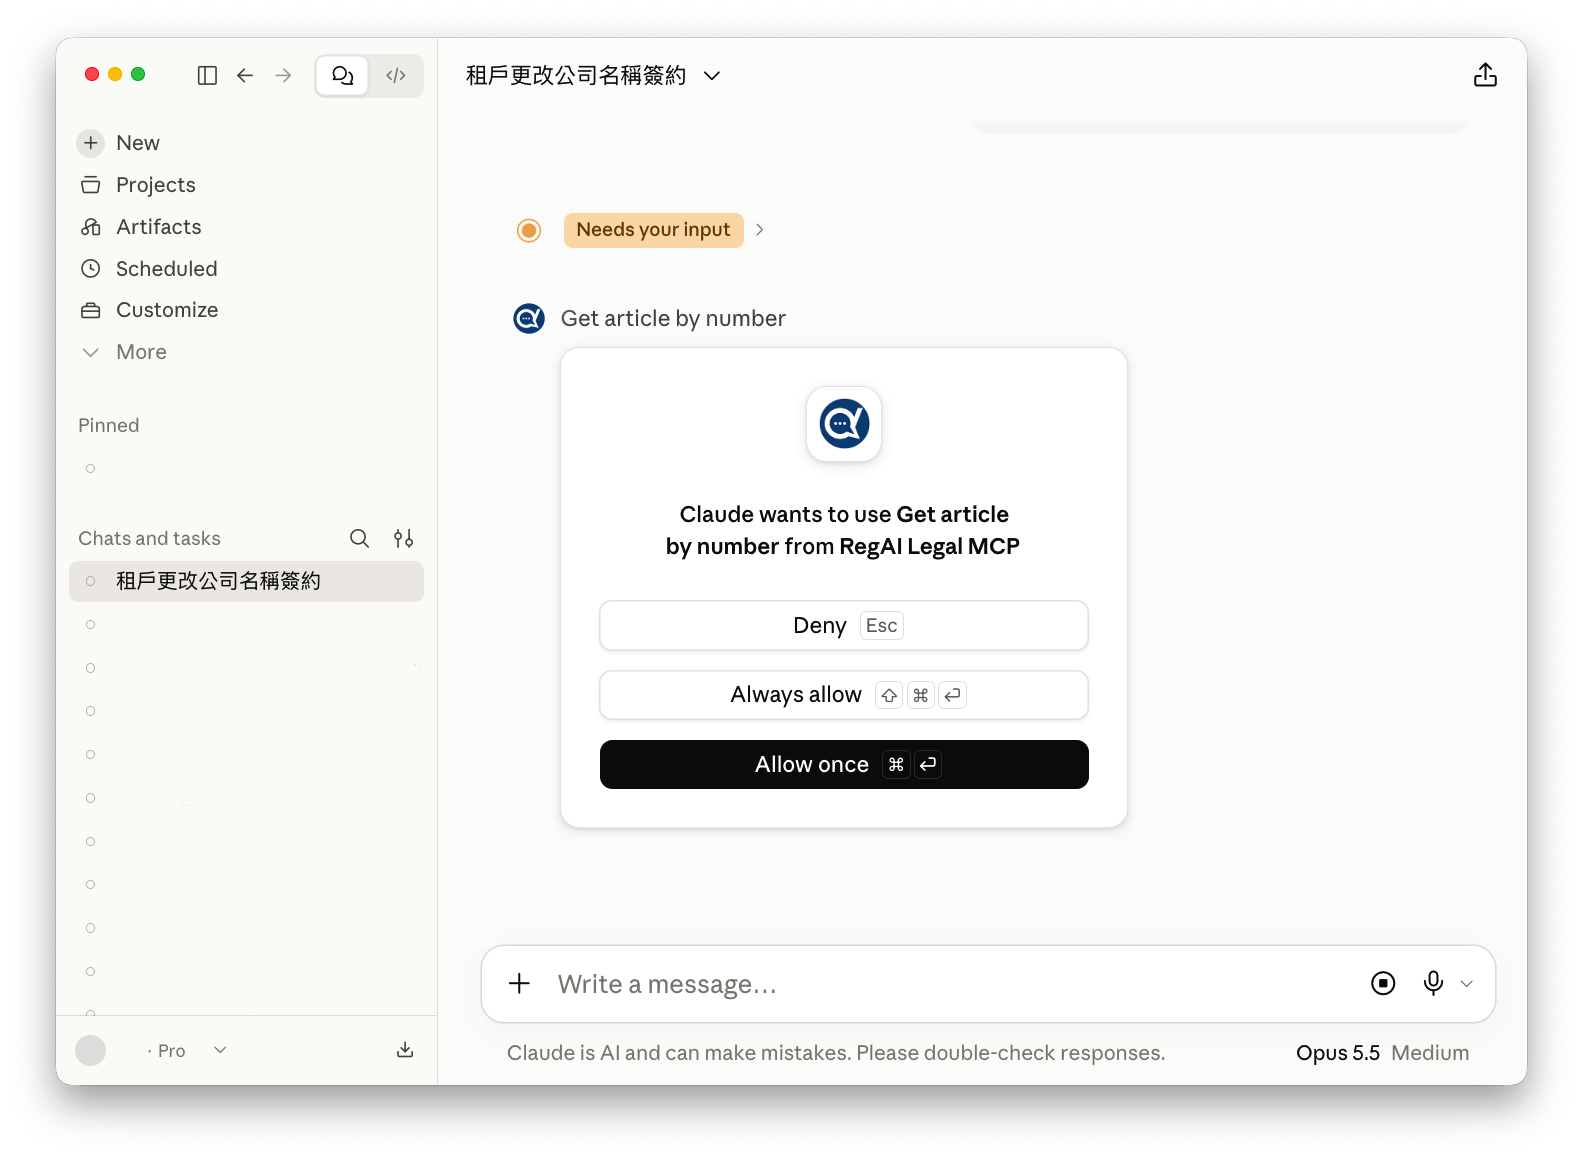Toggle the sidebar panel icon
The width and height of the screenshot is (1583, 1159).
pyautogui.click(x=207, y=75)
